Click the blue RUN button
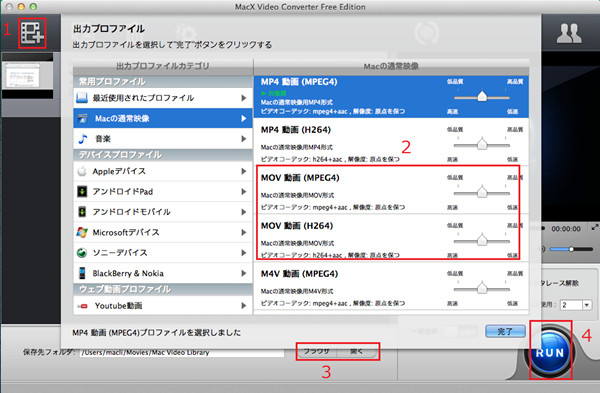 (550, 351)
